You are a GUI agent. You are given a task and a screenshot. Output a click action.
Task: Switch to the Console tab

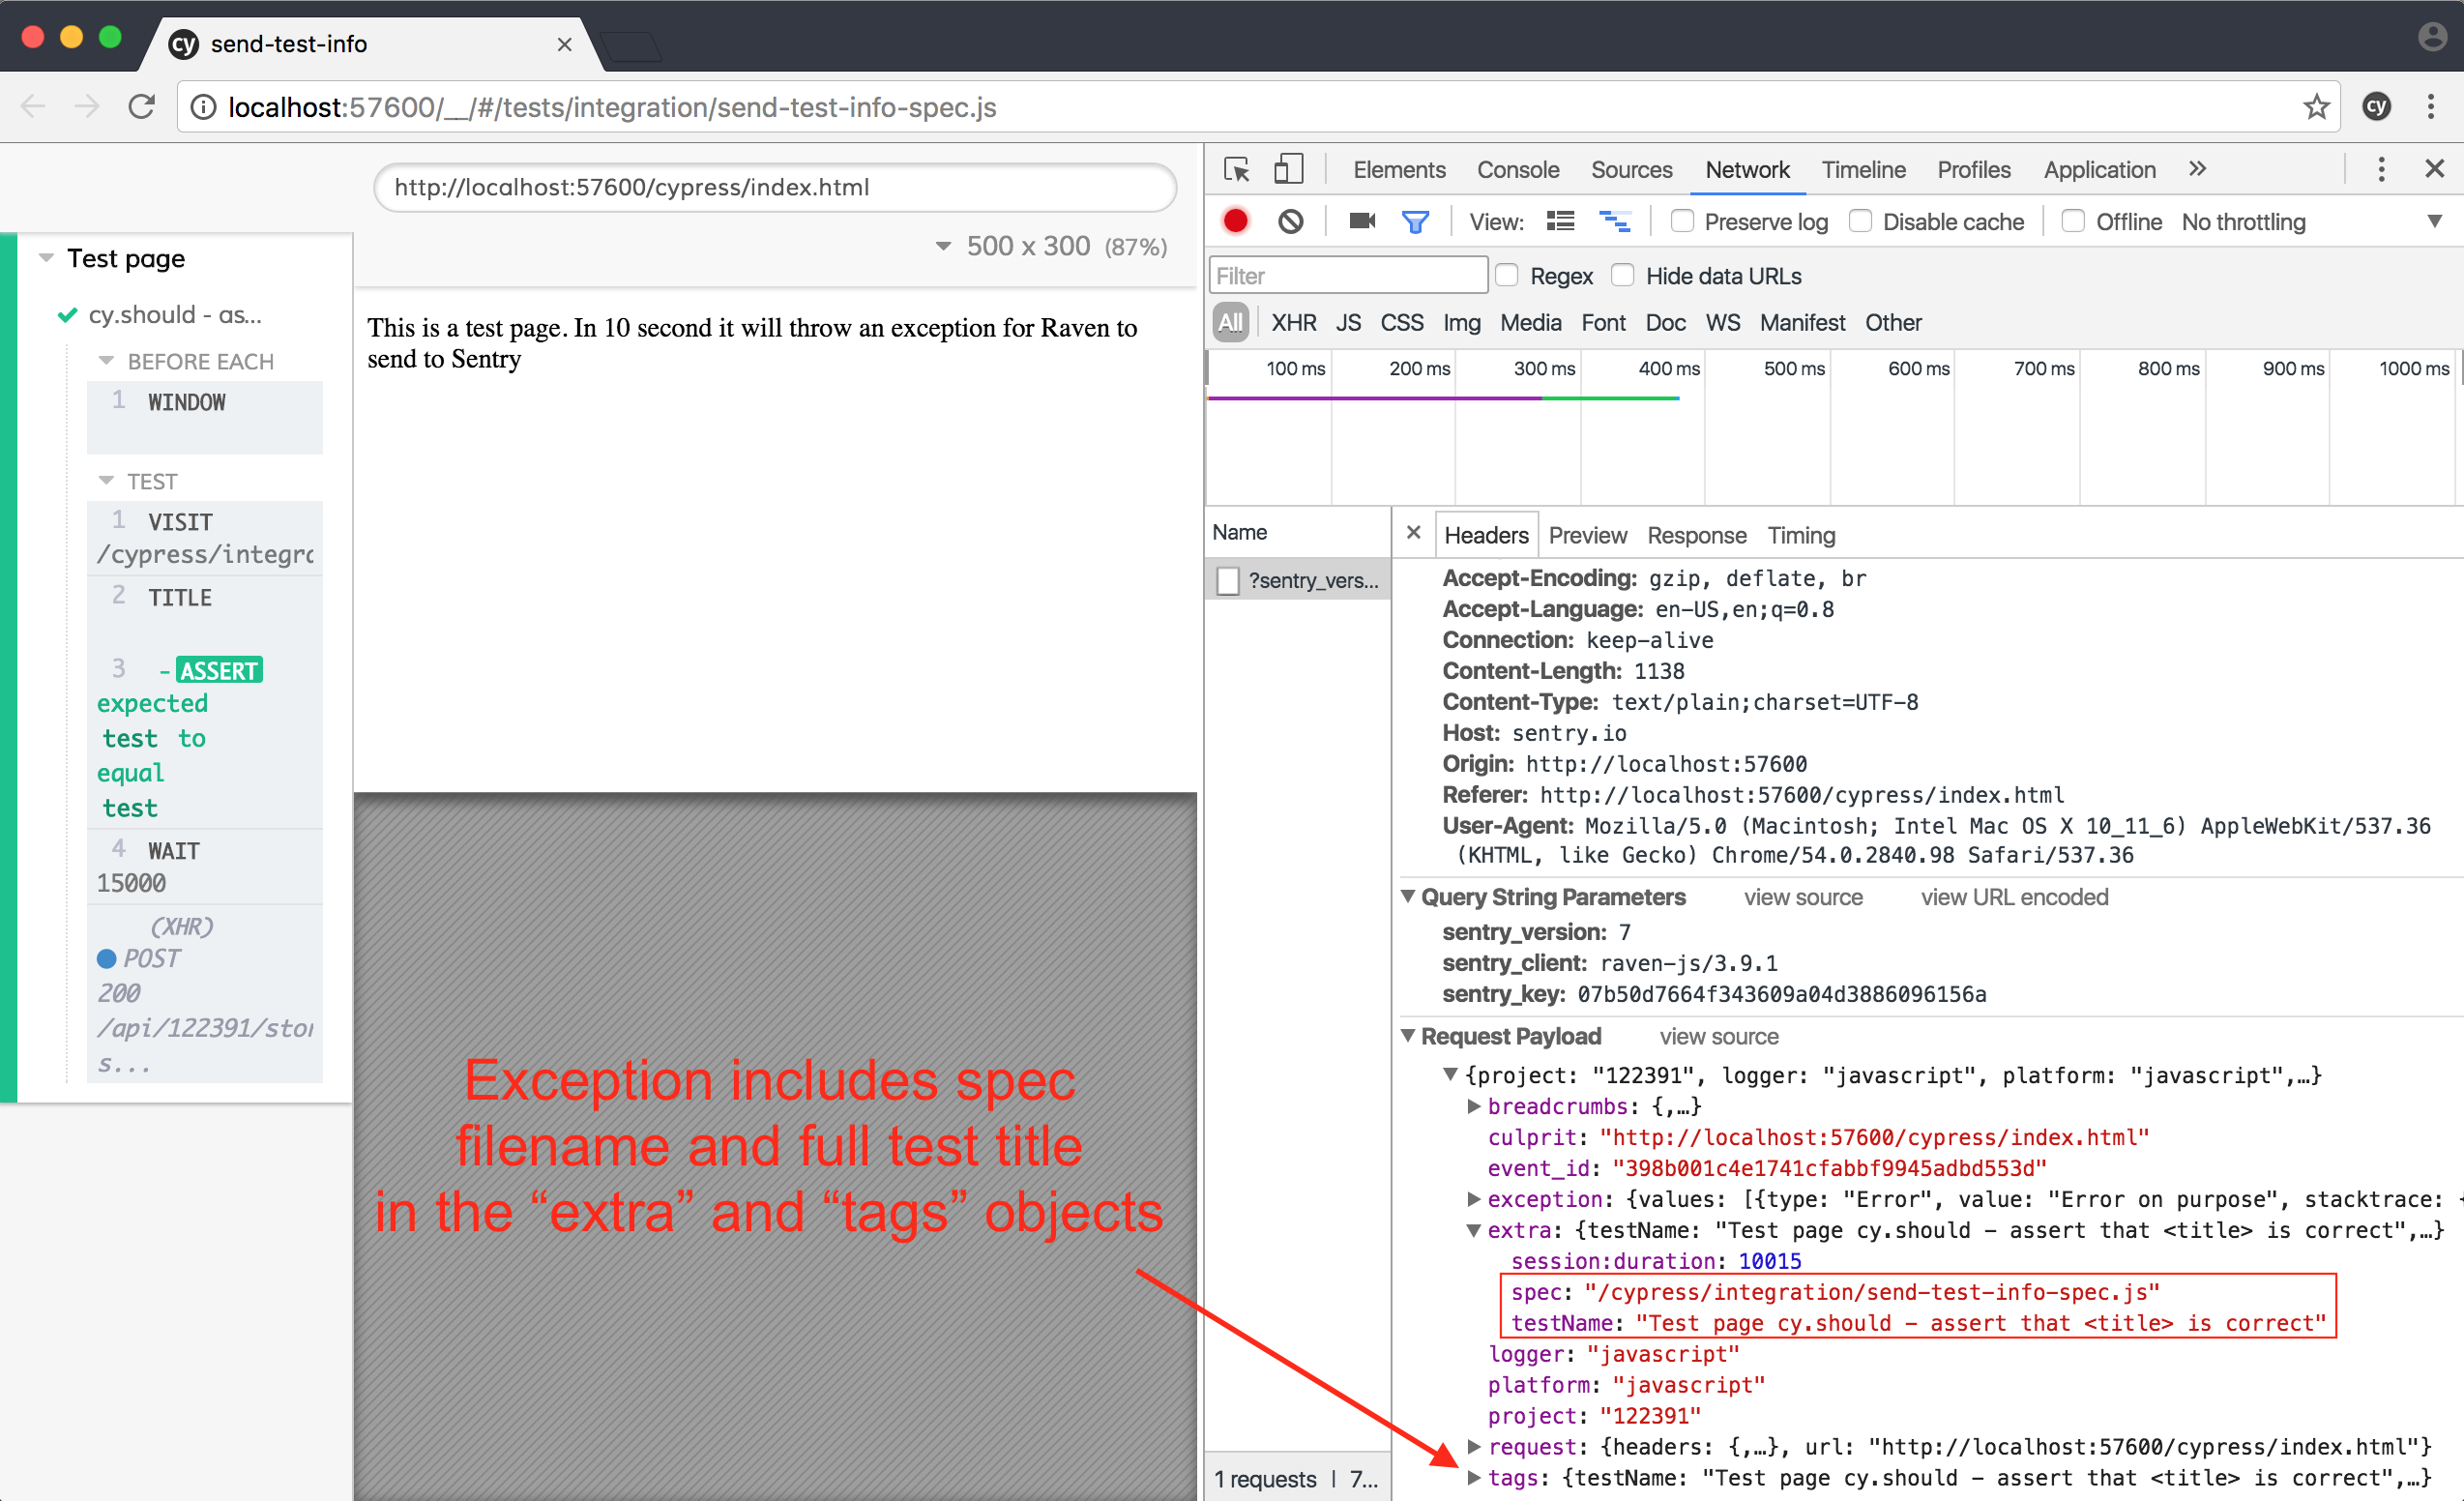point(1517,170)
